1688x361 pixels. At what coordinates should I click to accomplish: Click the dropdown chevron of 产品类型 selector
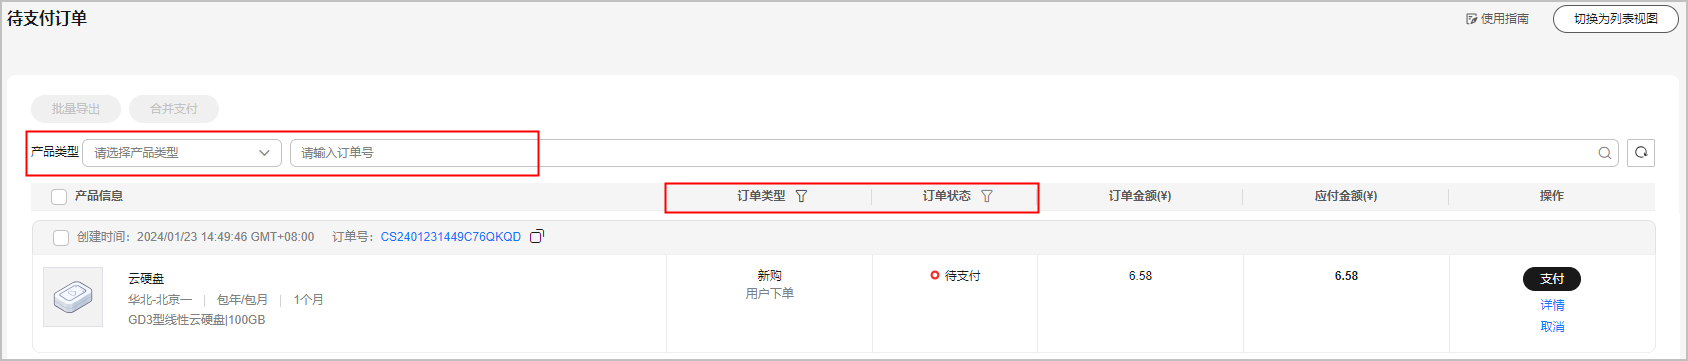[264, 153]
